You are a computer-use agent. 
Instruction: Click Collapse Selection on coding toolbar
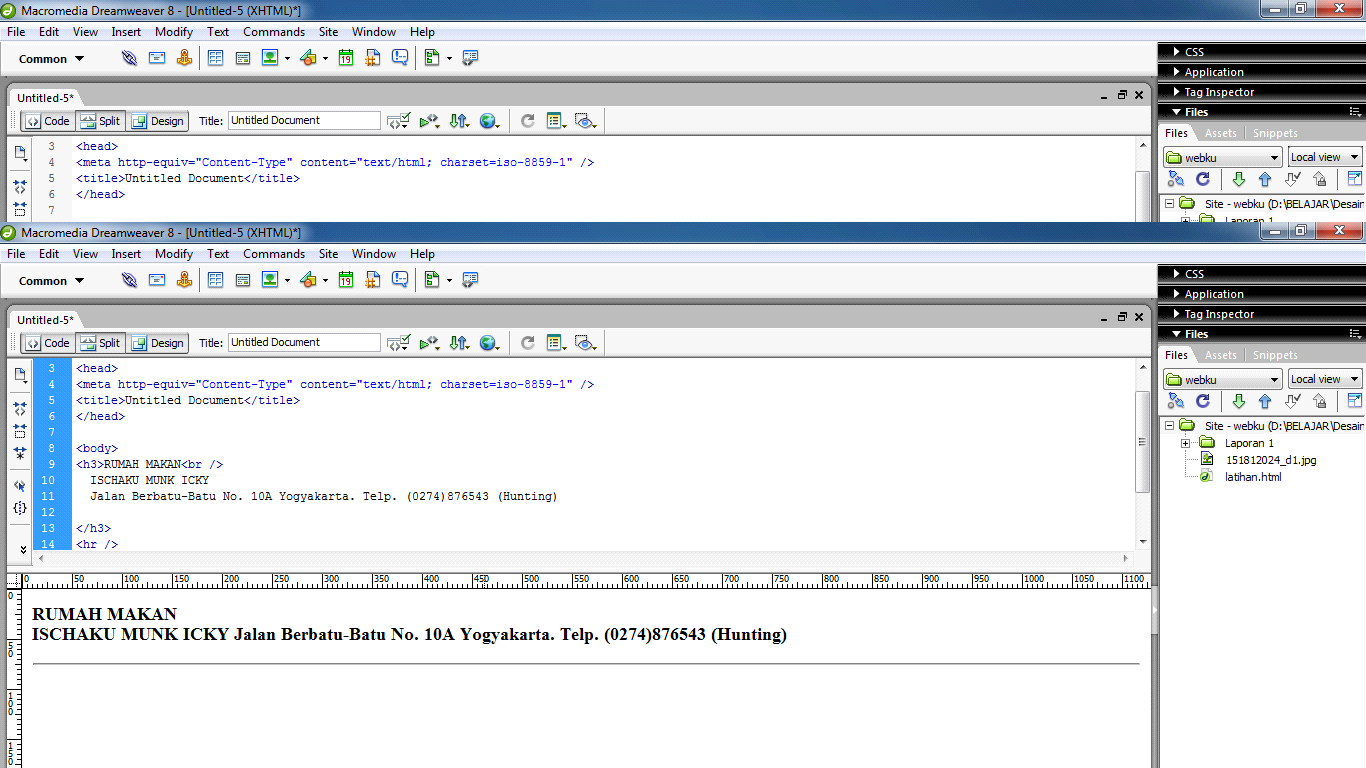[x=20, y=431]
